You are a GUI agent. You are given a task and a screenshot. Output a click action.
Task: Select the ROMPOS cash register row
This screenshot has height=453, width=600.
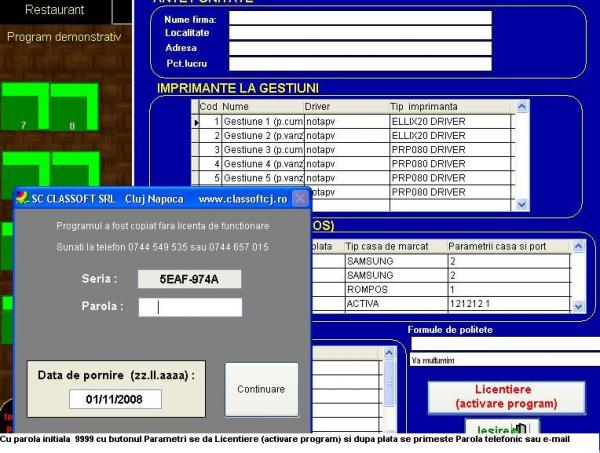click(x=393, y=288)
